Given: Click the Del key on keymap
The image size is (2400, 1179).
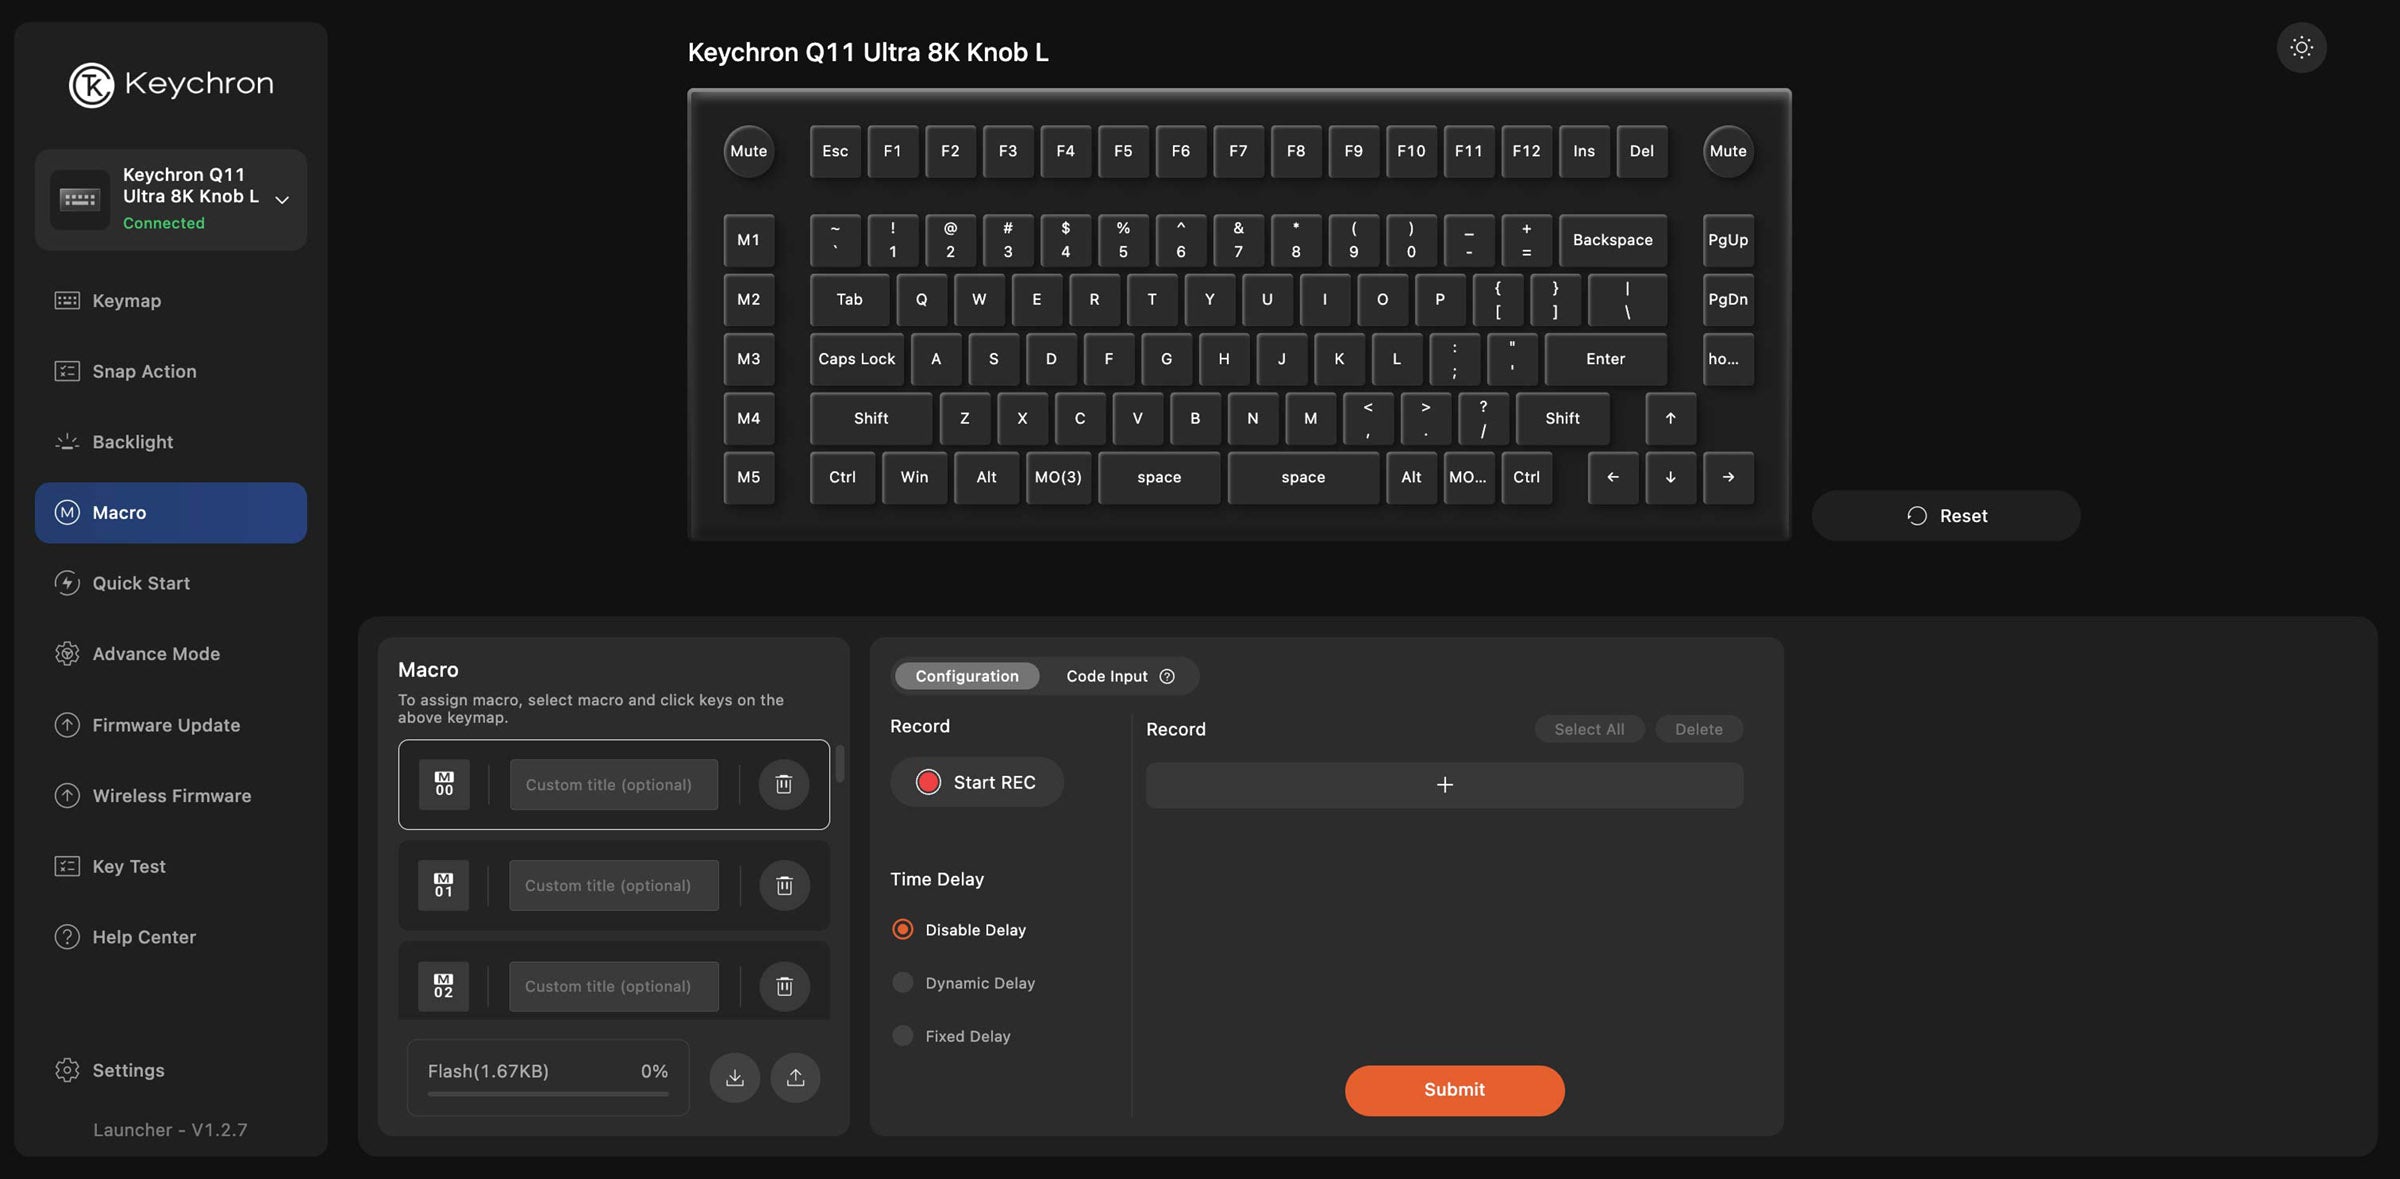Looking at the screenshot, I should [x=1642, y=151].
